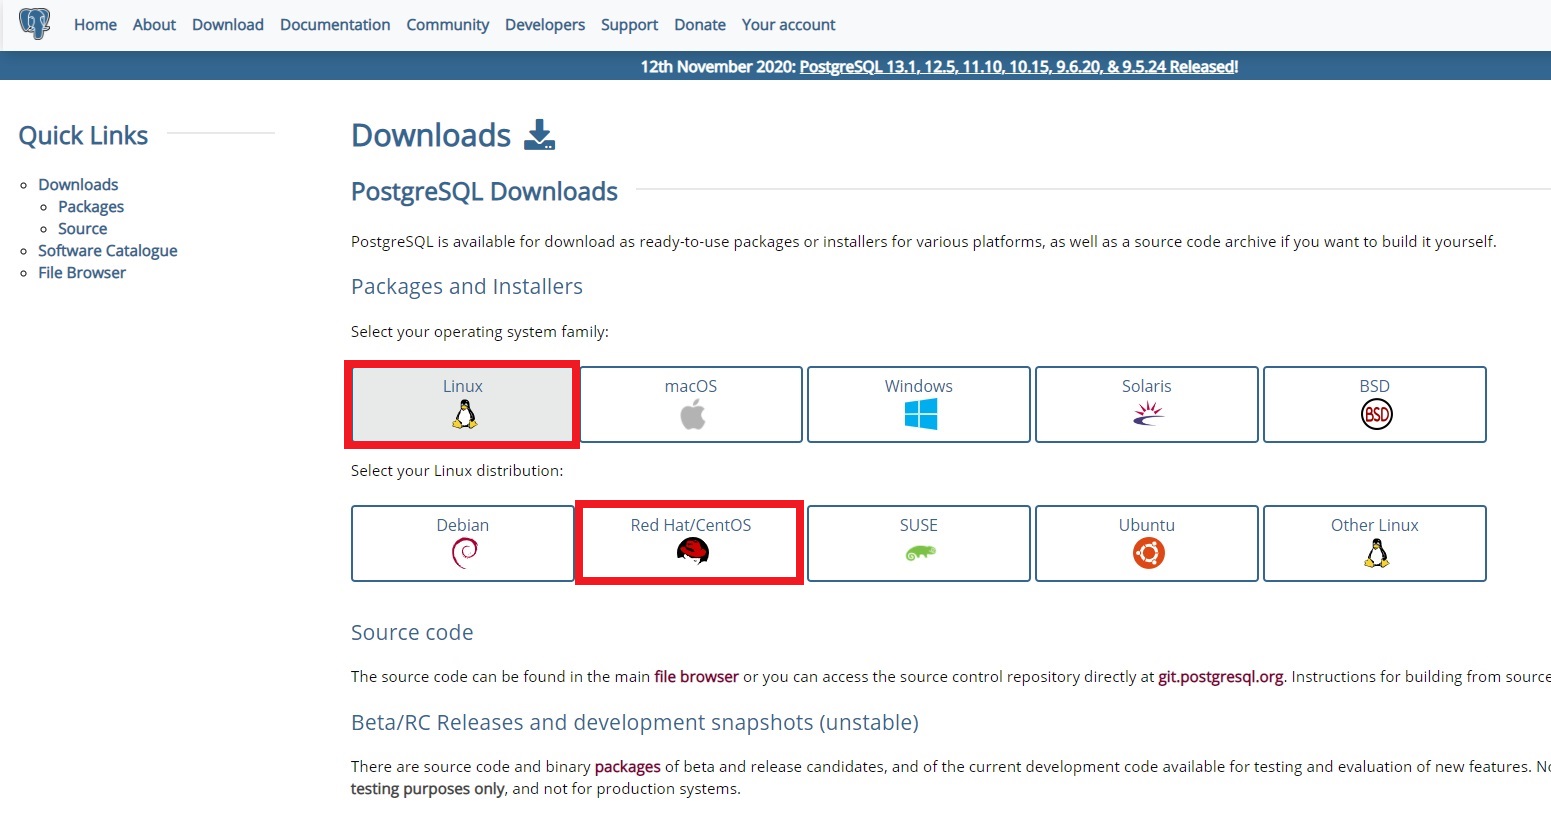Image resolution: width=1551 pixels, height=813 pixels.
Task: Choose Other Linux distribution label
Action: 1375,525
